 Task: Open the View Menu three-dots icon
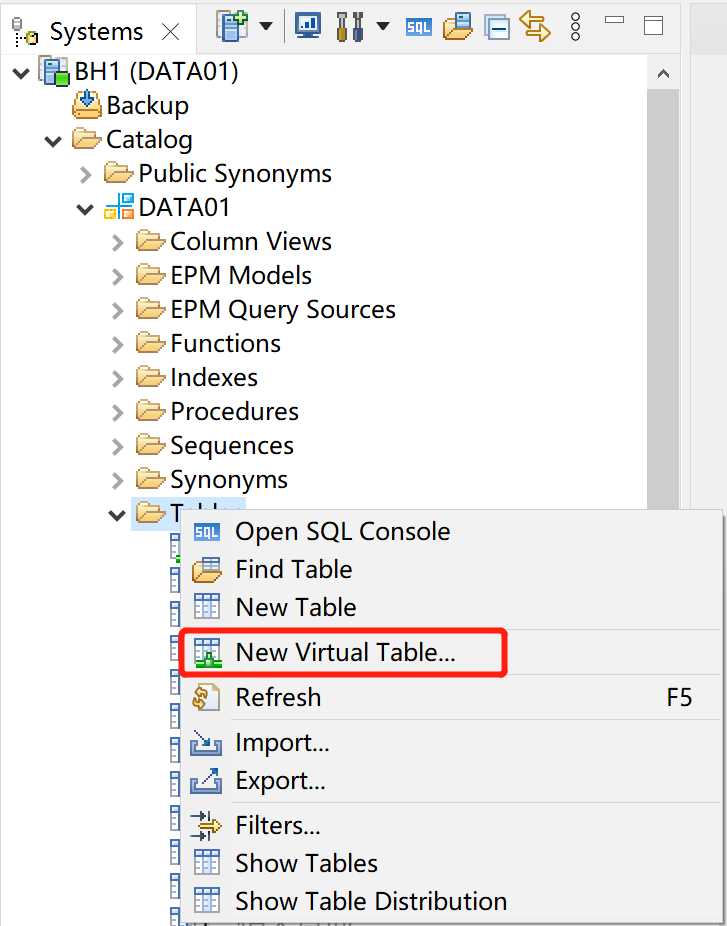575,25
